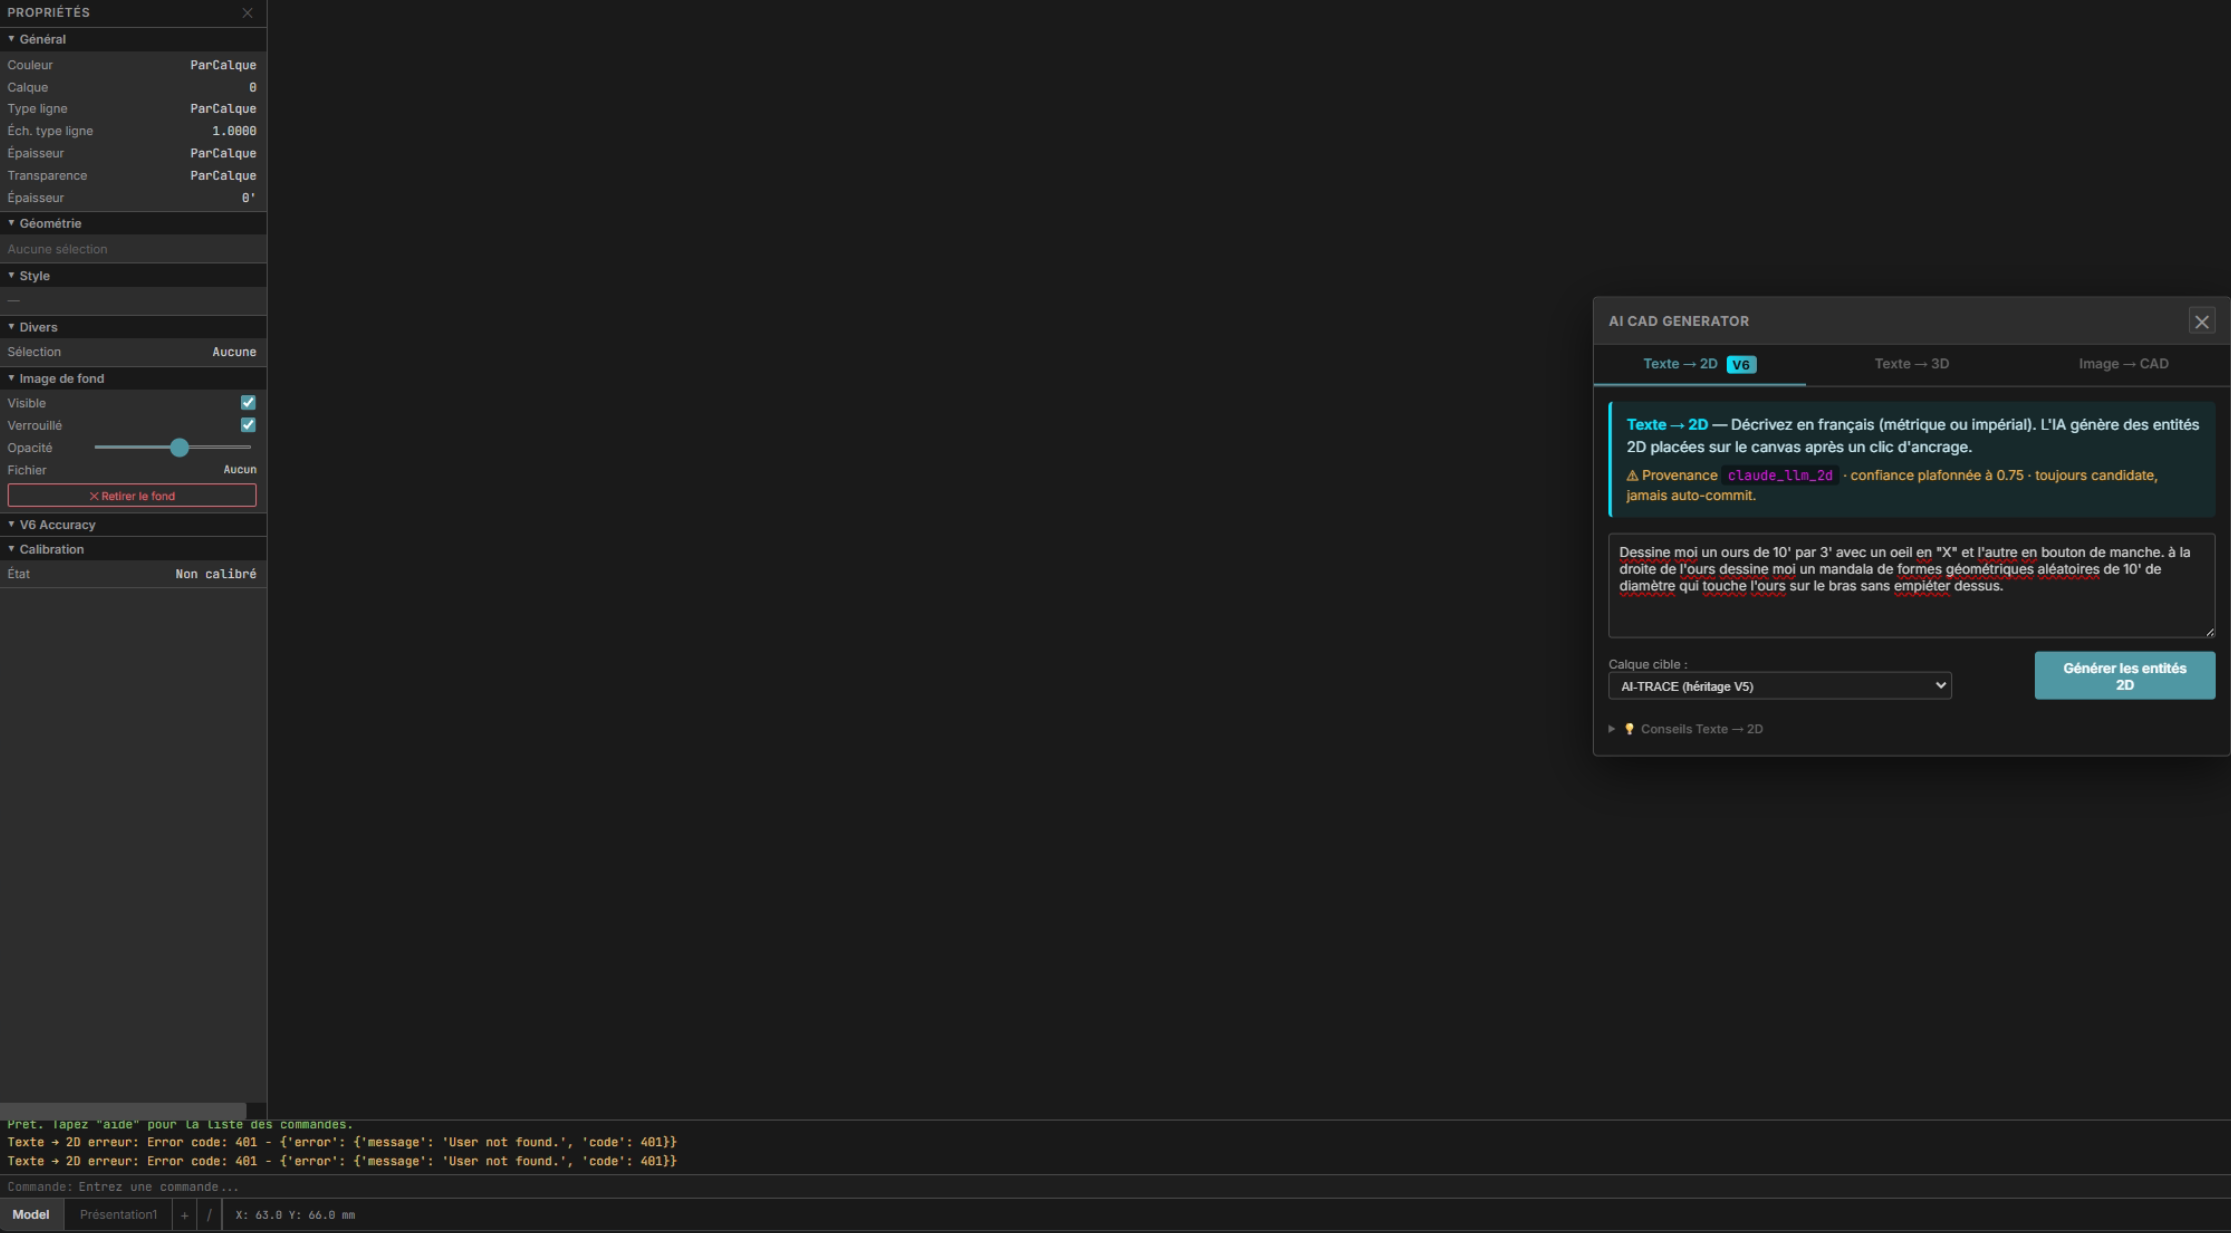This screenshot has height=1233, width=2231.
Task: Click the lightbulb Conseils icon
Action: (1629, 729)
